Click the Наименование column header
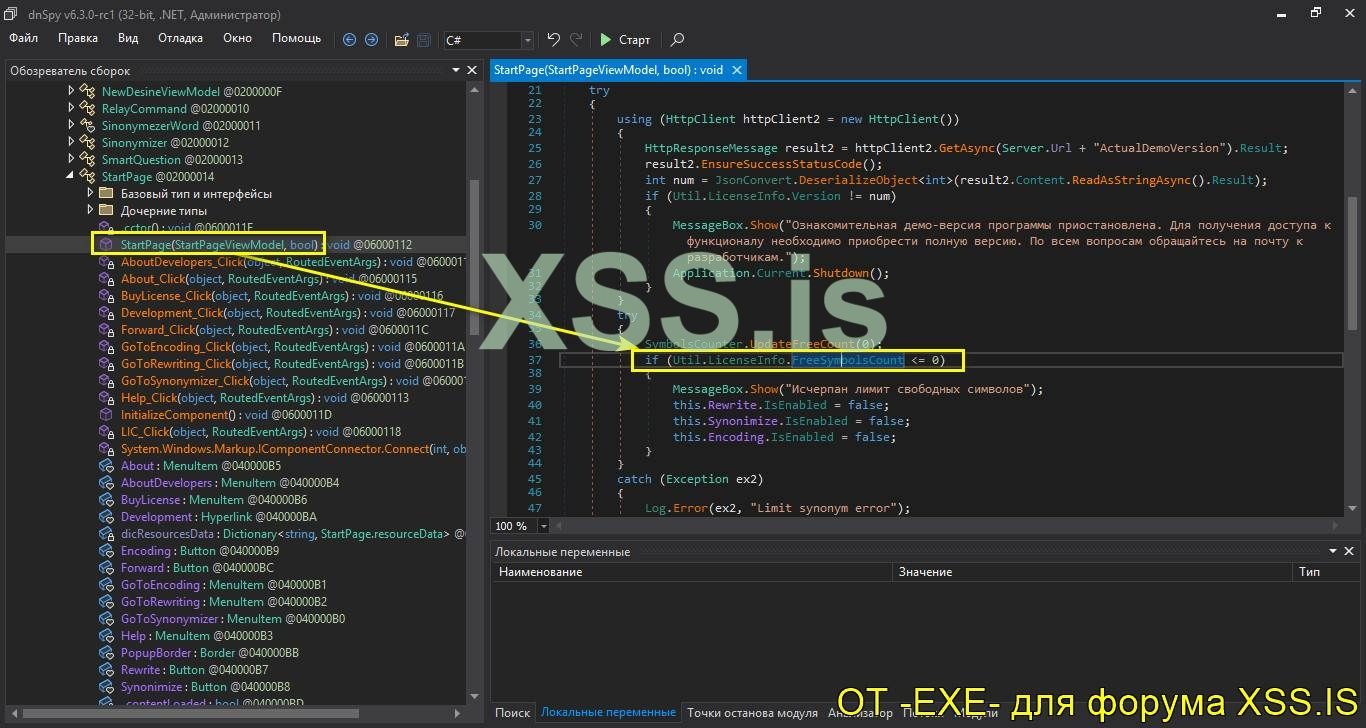Viewport: 1366px width, 728px height. pos(692,572)
